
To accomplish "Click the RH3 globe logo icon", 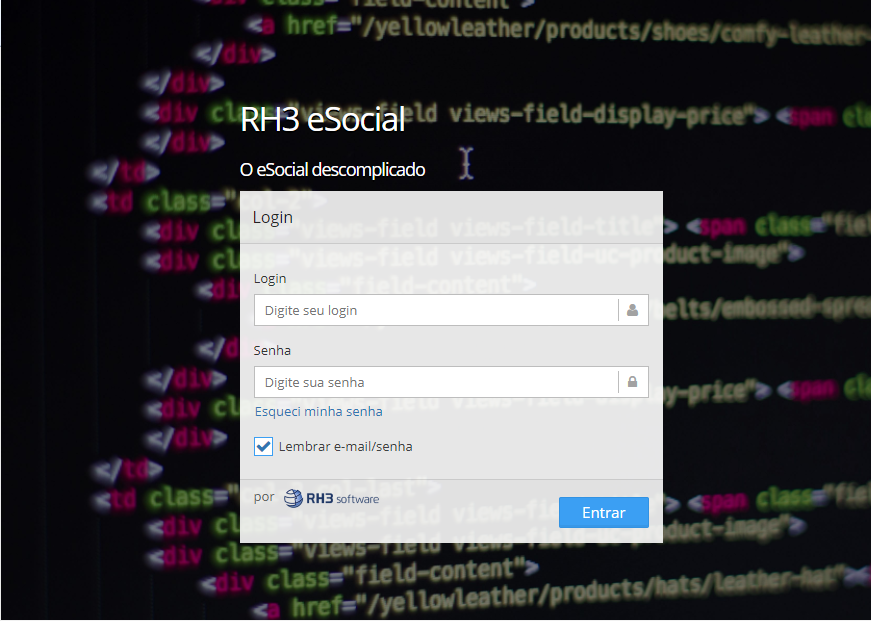I will click(x=293, y=498).
